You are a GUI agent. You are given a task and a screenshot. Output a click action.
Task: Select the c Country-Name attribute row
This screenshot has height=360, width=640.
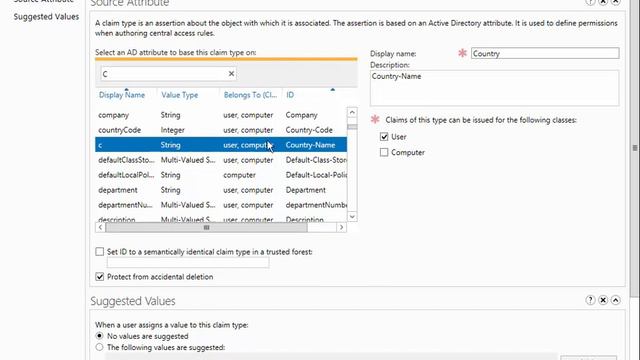[x=221, y=145]
